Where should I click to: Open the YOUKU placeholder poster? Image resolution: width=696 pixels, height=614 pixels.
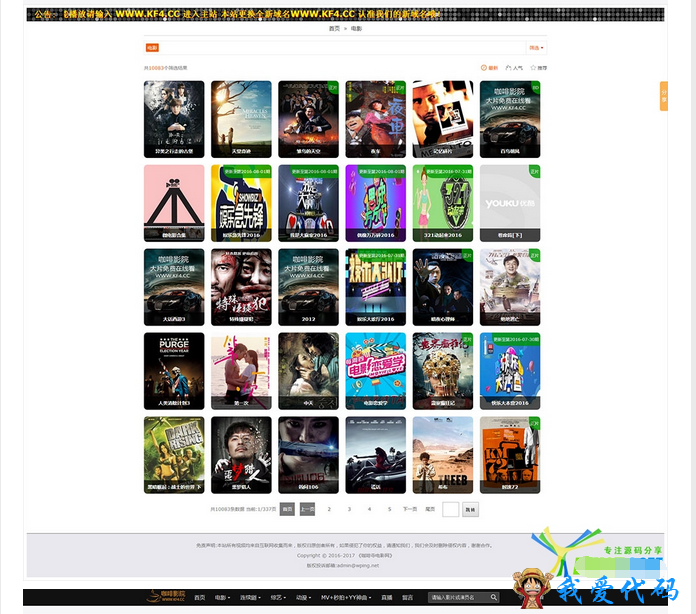[510, 203]
